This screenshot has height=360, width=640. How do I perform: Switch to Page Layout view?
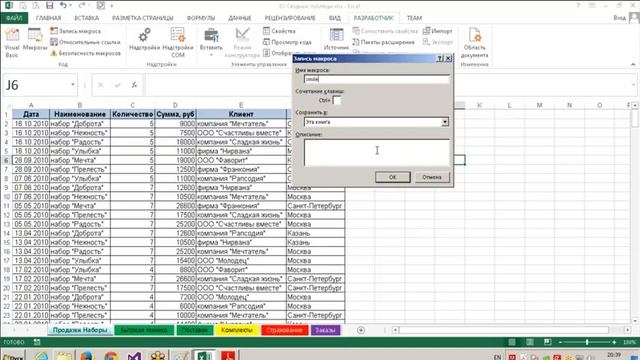coord(529,342)
